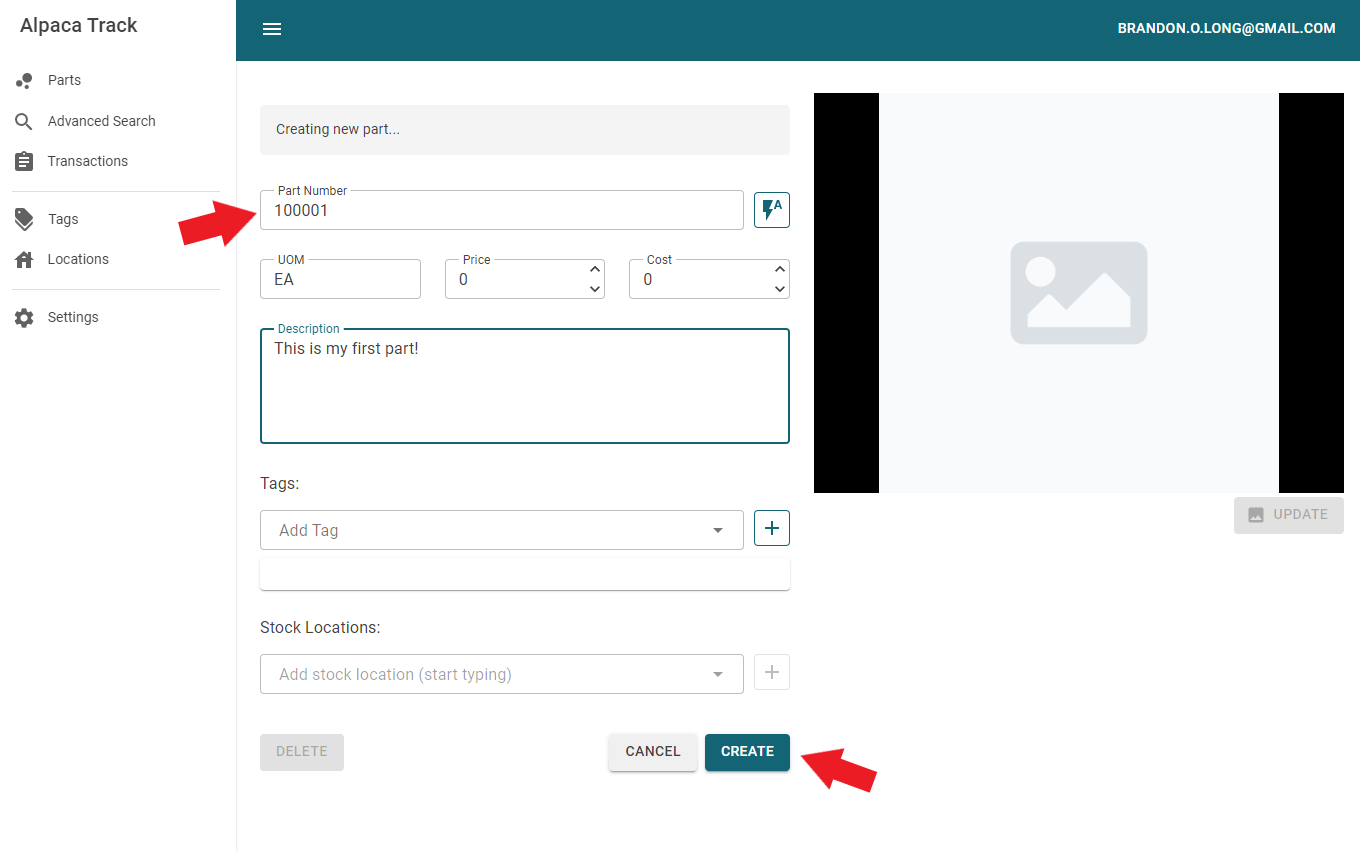Screen dimensions: 1360x852
Task: Click the Parts icon in sidebar
Action: click(x=25, y=81)
